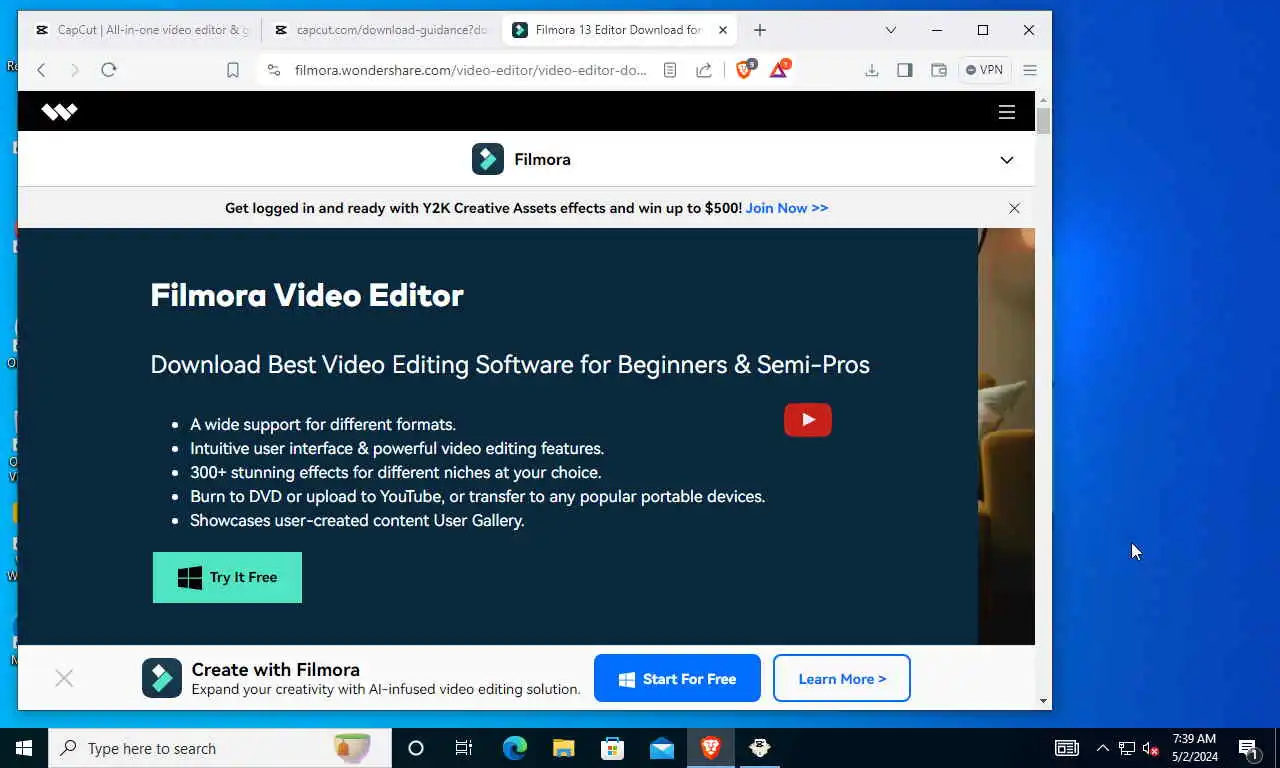Click the Filmora logo icon in the product bar

[488, 159]
